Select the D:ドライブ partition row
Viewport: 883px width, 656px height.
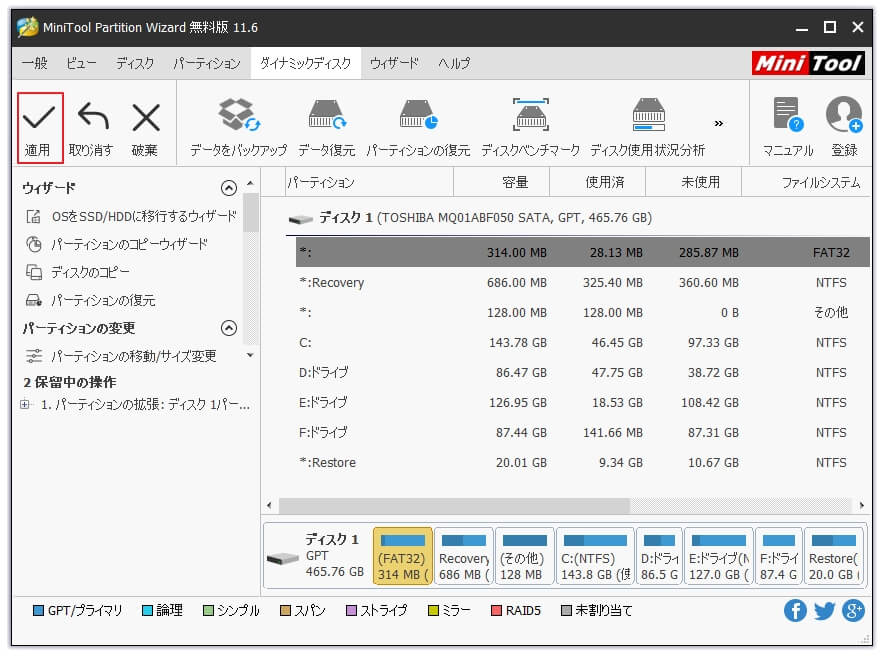click(x=583, y=372)
